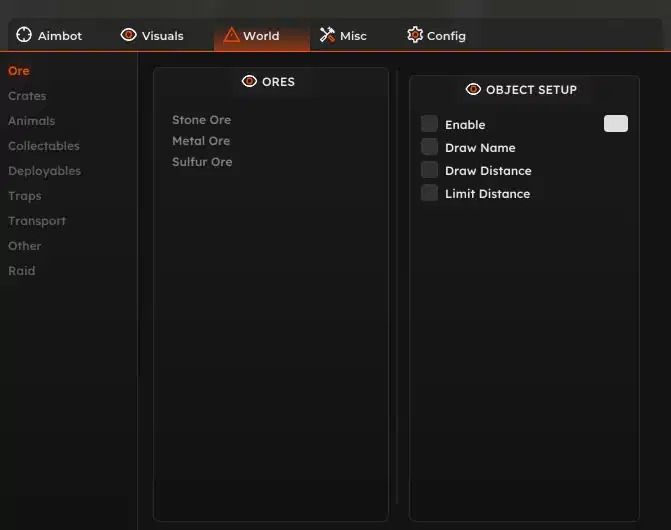Click the World triangle icon
Screen dimensions: 671x530
coord(231,35)
